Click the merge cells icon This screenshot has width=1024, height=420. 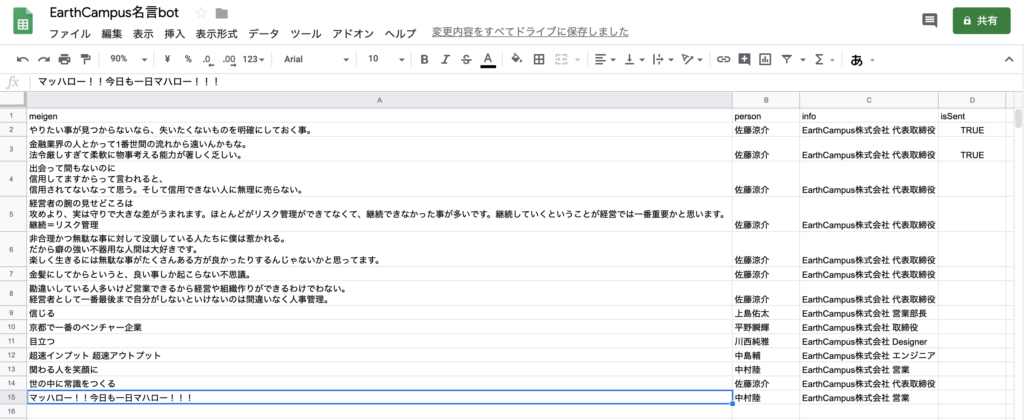(561, 59)
